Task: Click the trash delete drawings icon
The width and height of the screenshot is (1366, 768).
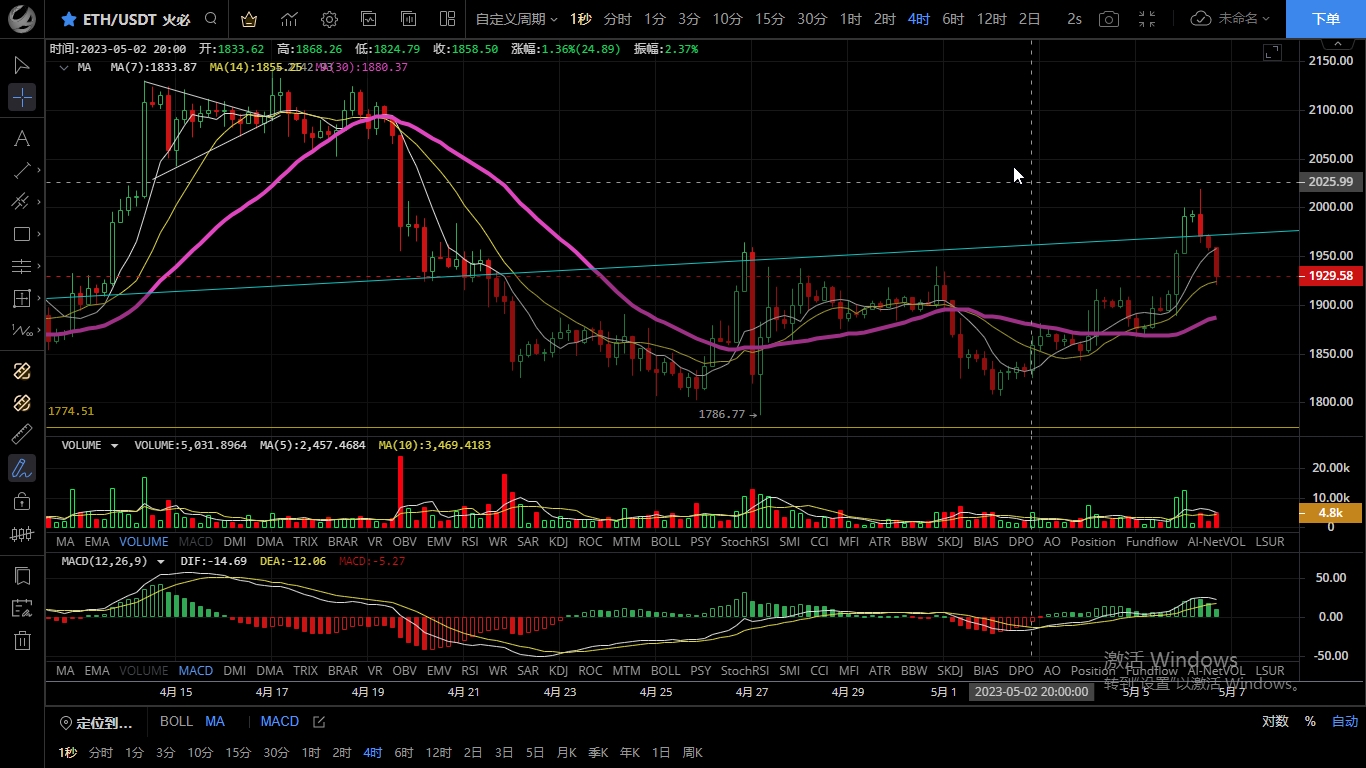Action: click(22, 641)
